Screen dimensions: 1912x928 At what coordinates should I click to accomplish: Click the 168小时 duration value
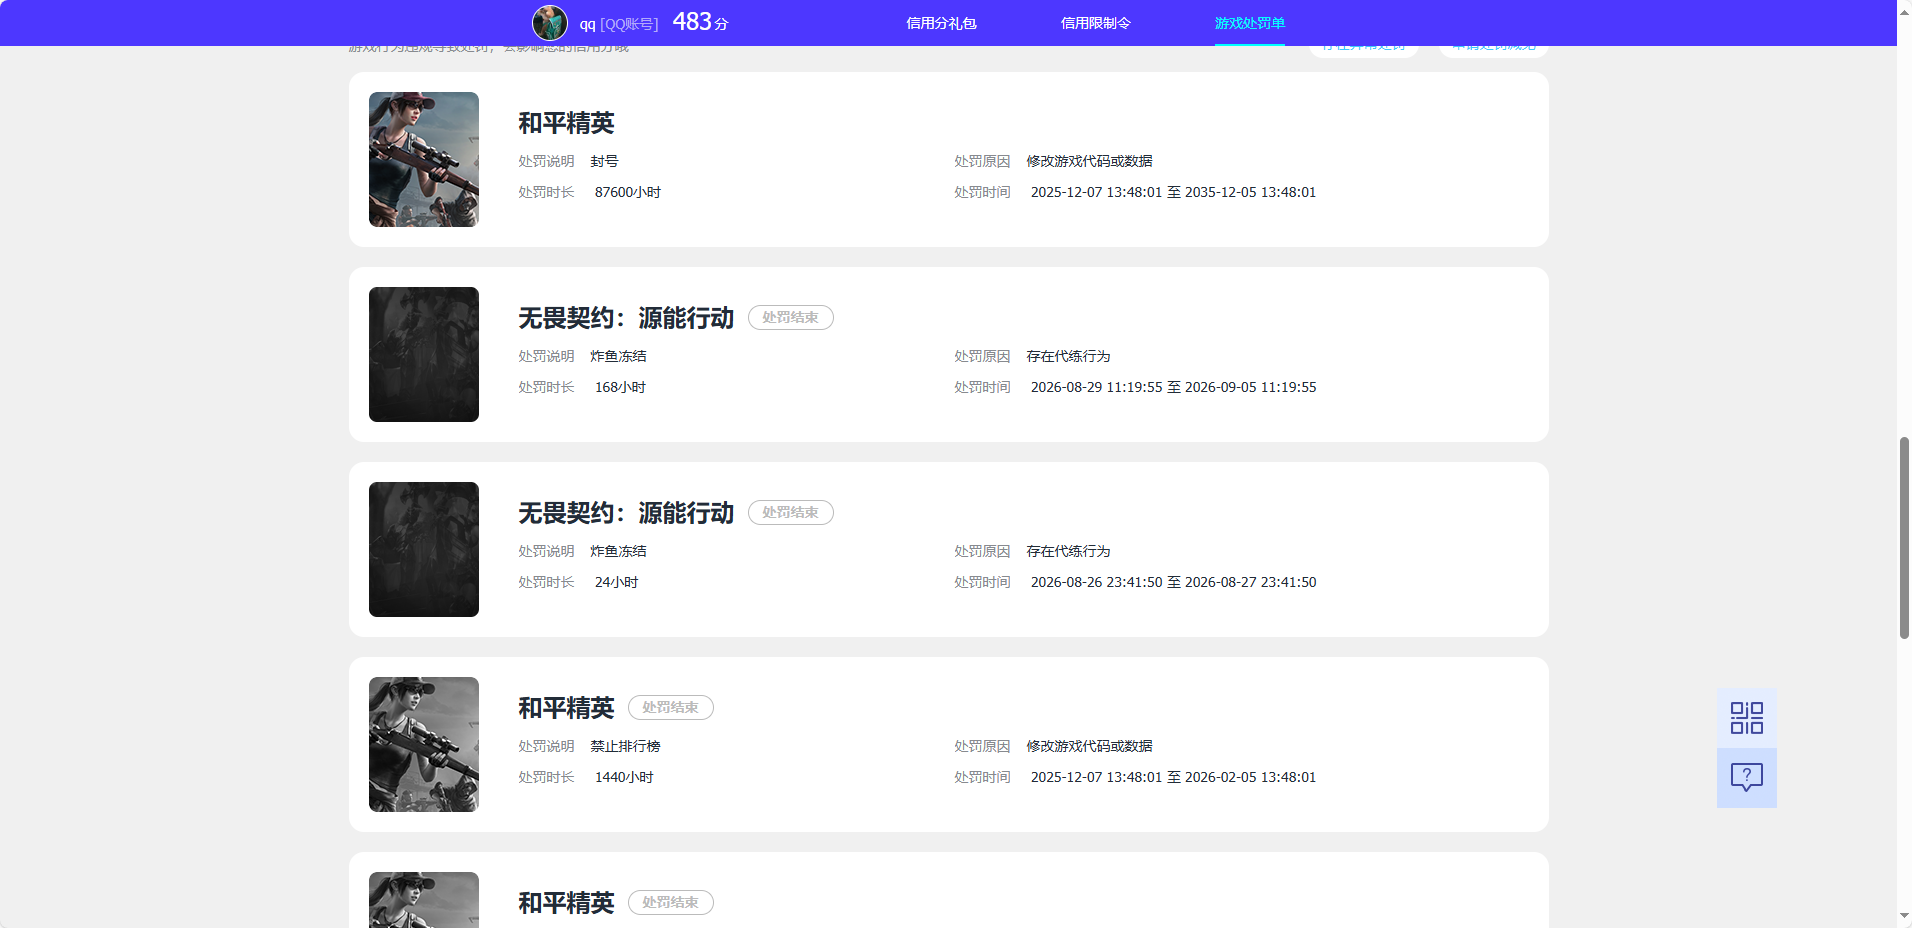pos(620,387)
